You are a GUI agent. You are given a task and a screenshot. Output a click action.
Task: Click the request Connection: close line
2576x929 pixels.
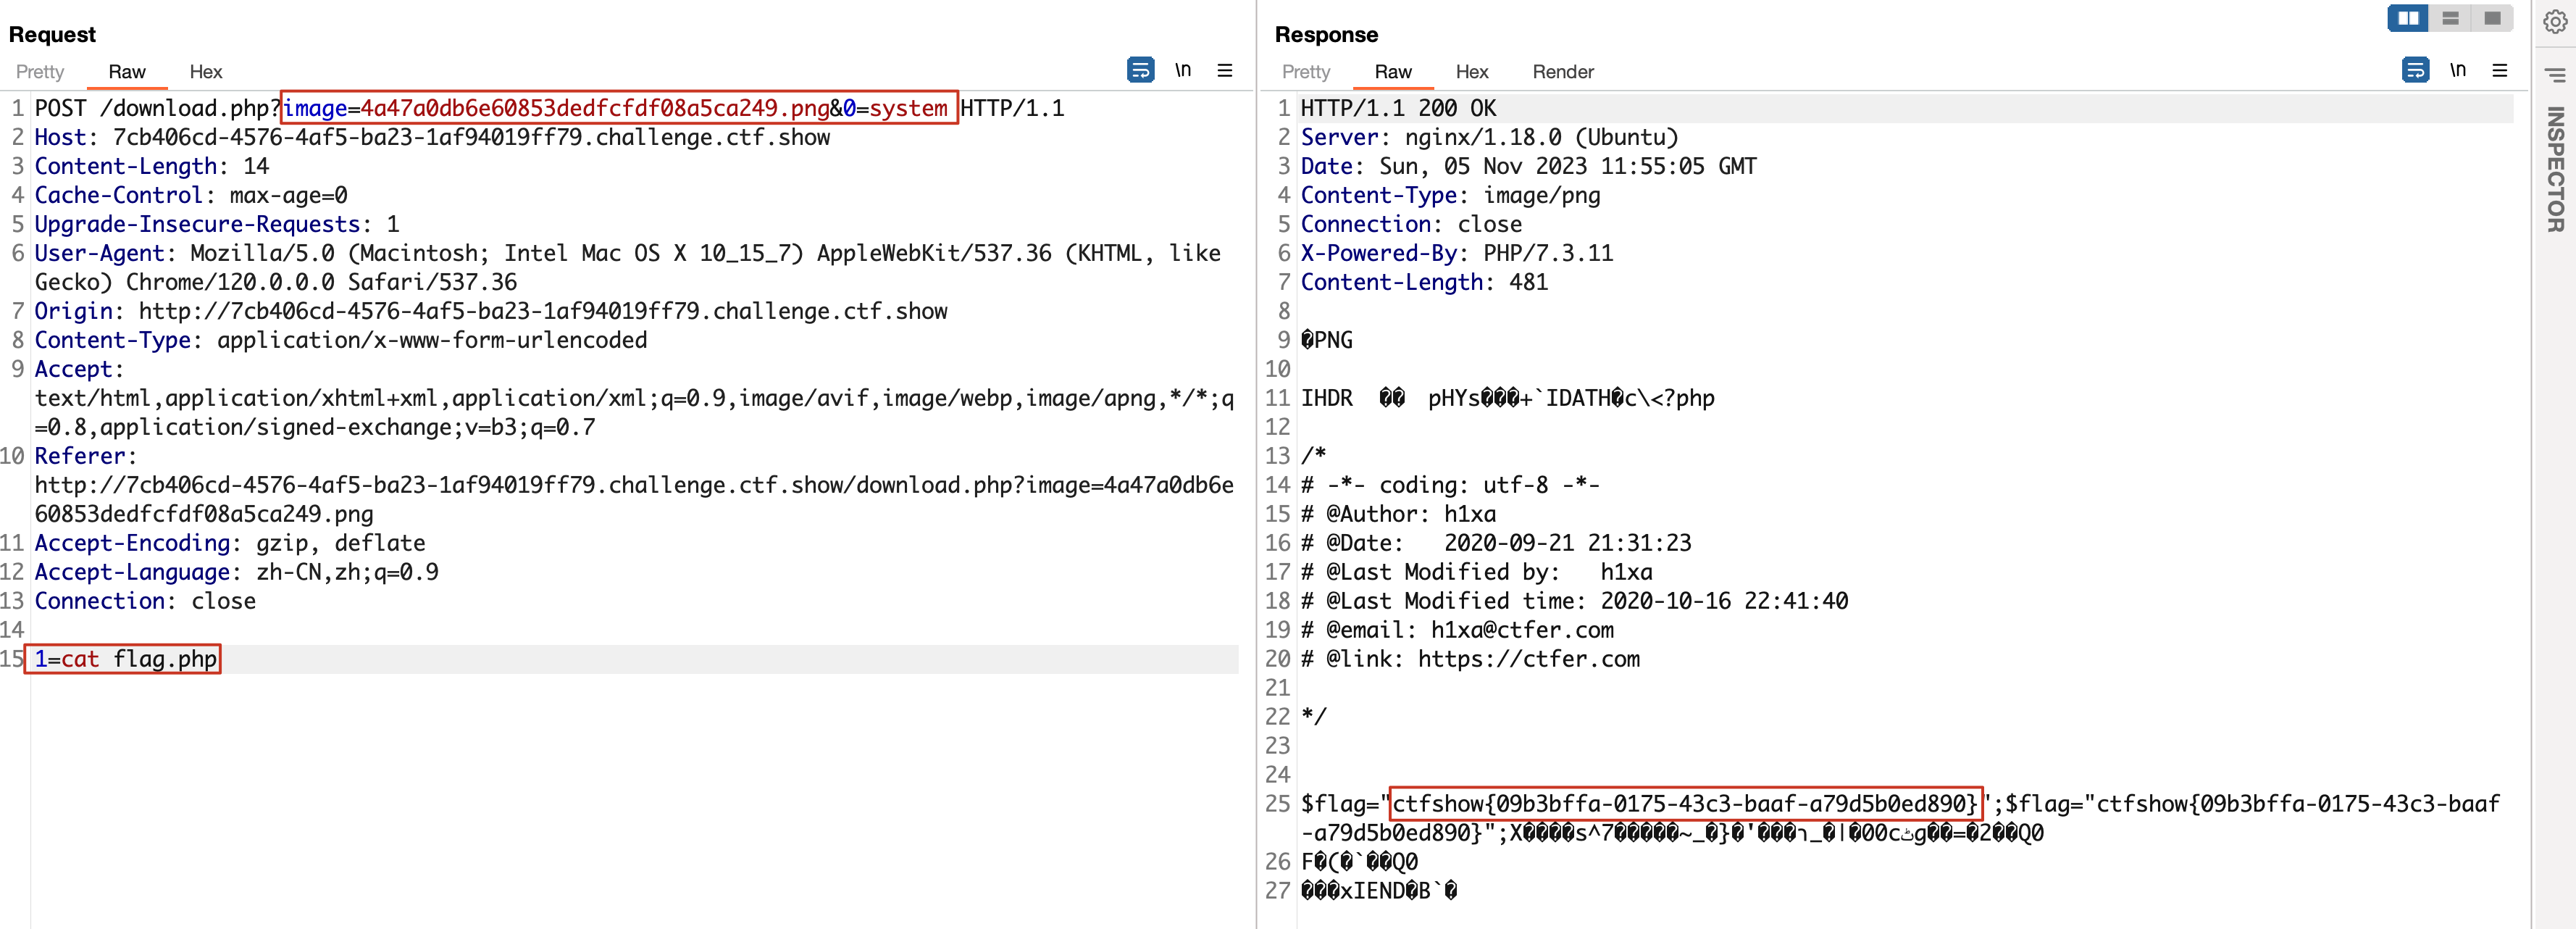pyautogui.click(x=145, y=601)
